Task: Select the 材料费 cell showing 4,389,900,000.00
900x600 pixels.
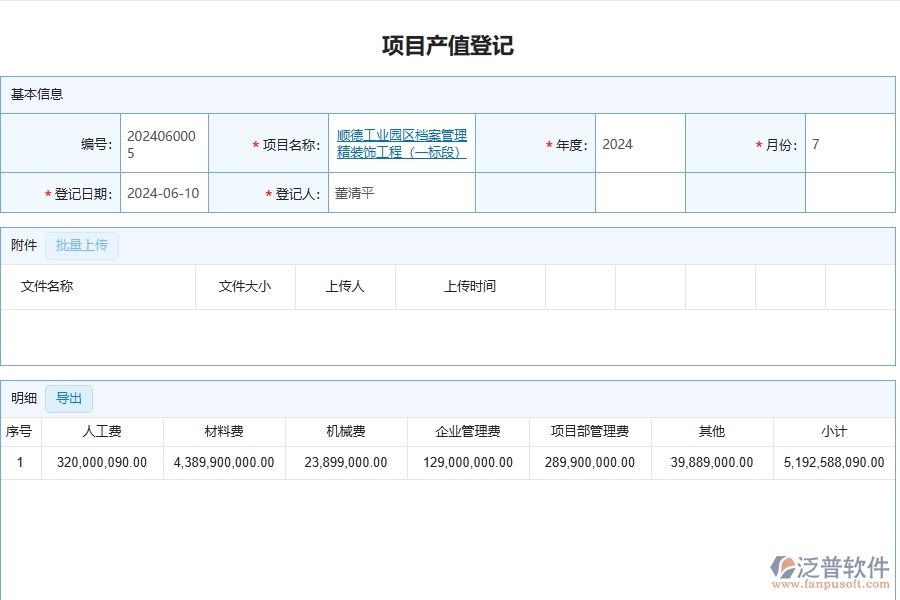Action: point(222,462)
